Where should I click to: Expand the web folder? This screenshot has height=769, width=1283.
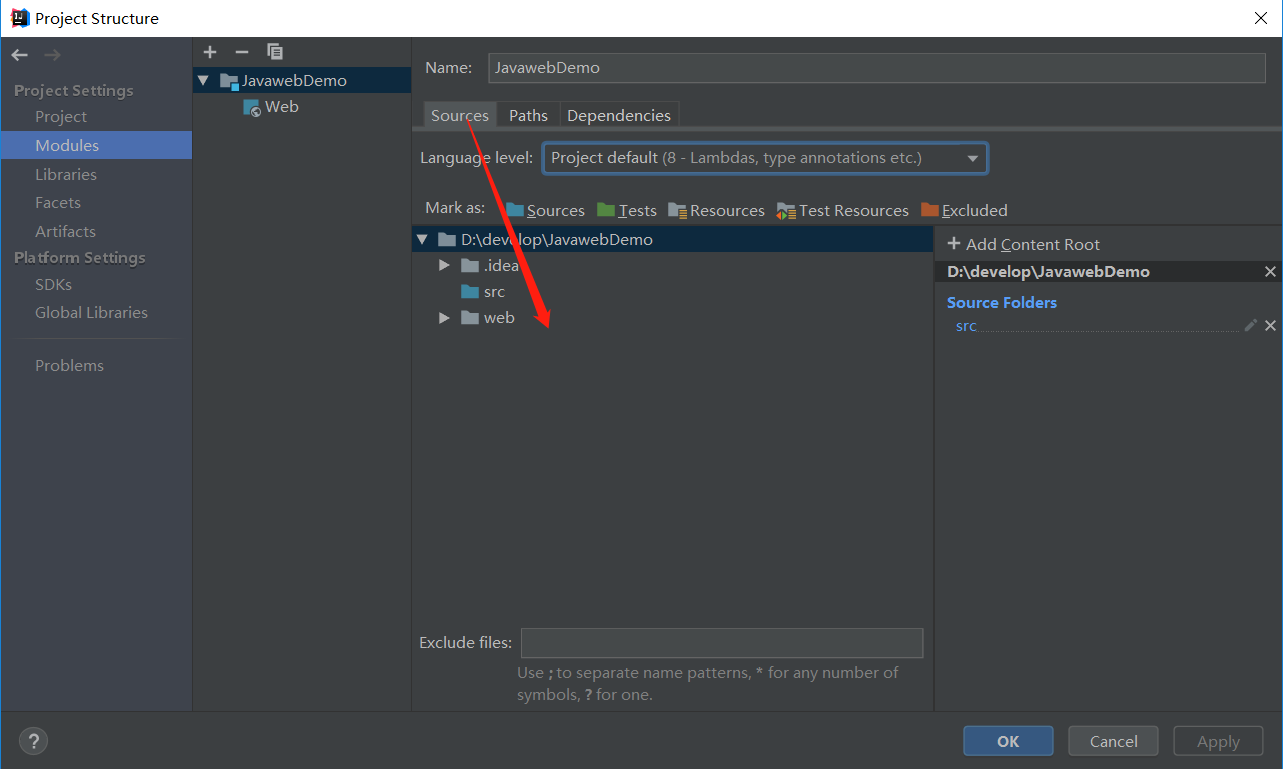click(x=444, y=318)
